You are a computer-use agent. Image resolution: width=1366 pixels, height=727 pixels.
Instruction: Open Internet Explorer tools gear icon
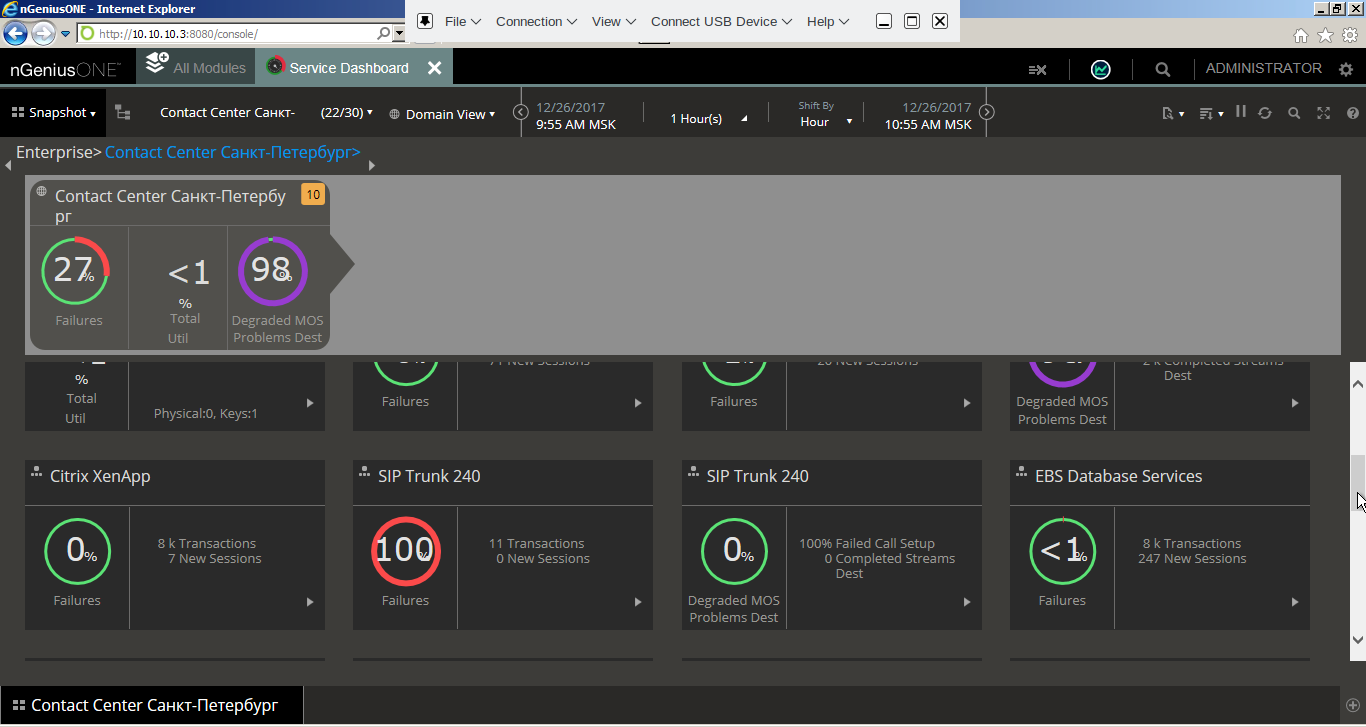click(1350, 35)
